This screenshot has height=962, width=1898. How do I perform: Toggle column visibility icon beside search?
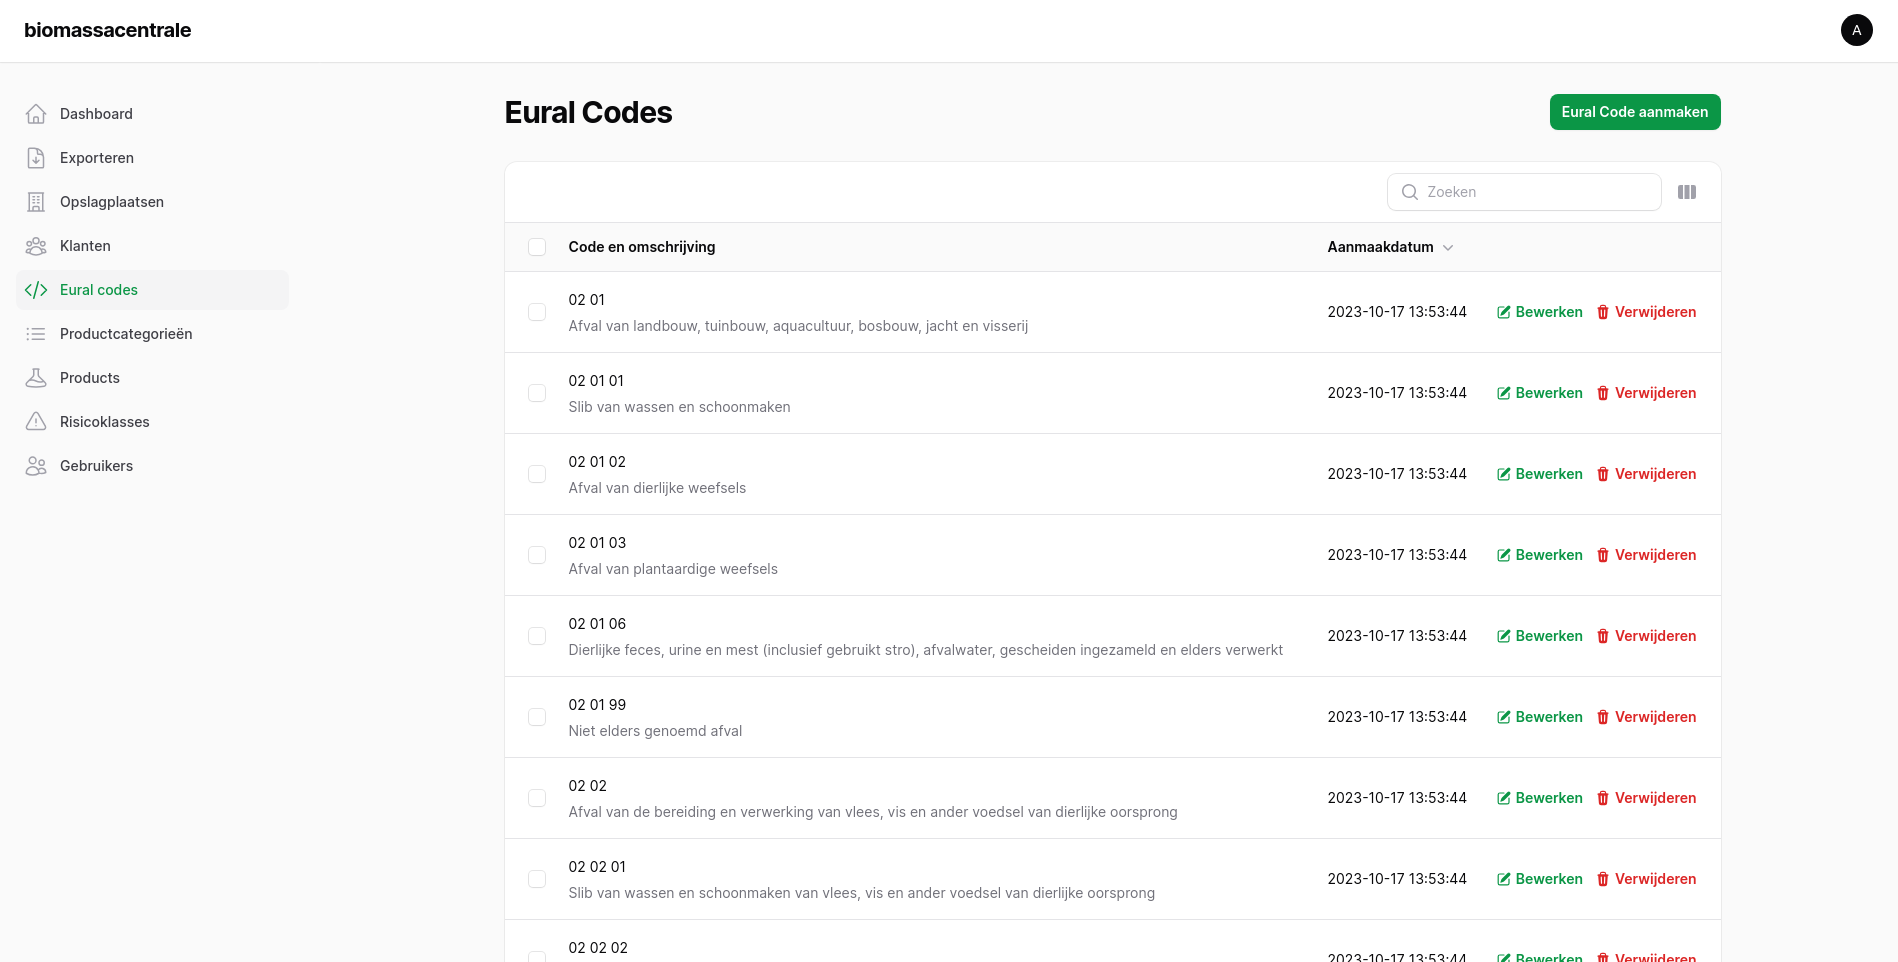(1686, 192)
